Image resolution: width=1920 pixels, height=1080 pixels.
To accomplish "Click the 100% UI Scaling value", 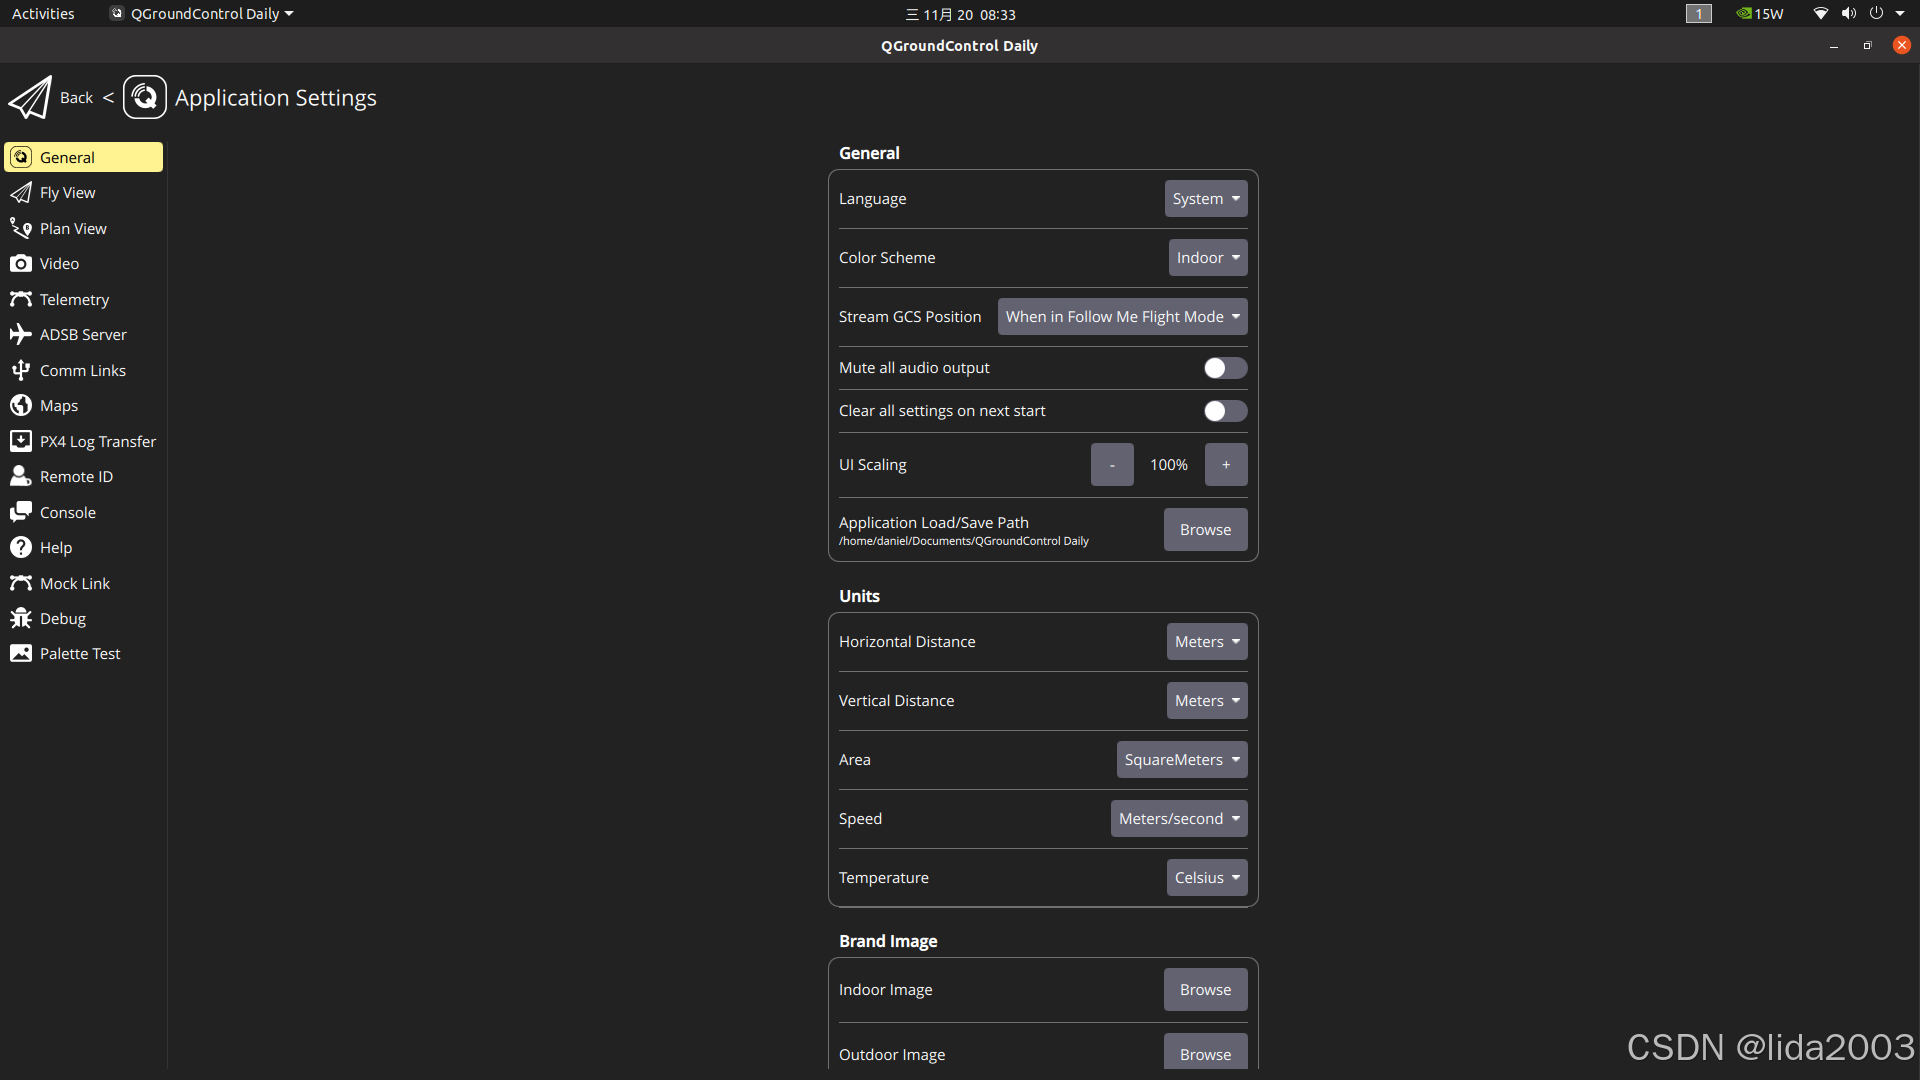I will pos(1169,465).
